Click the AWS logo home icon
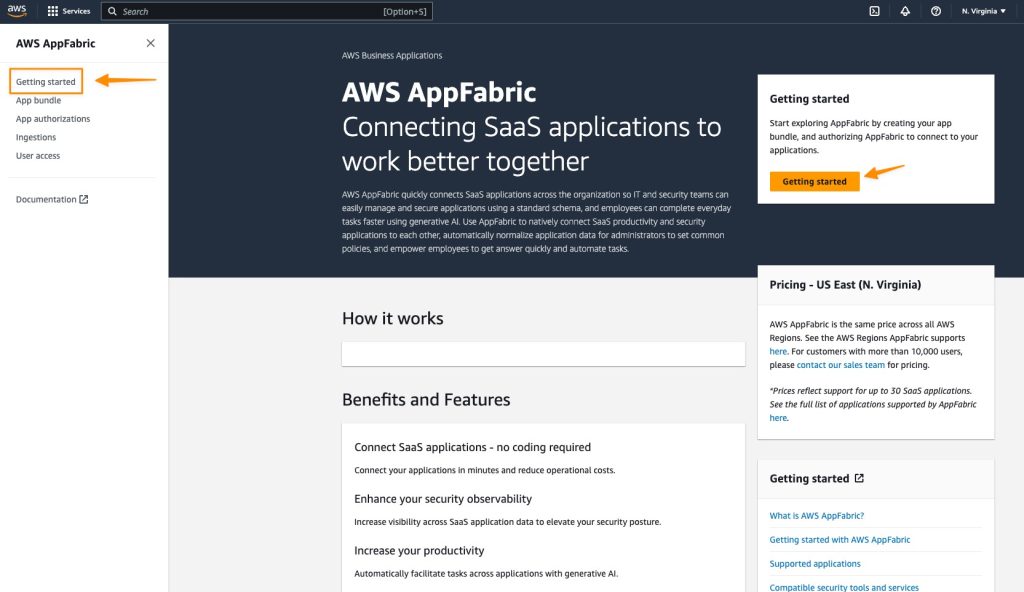This screenshot has height=592, width=1024. coord(17,11)
